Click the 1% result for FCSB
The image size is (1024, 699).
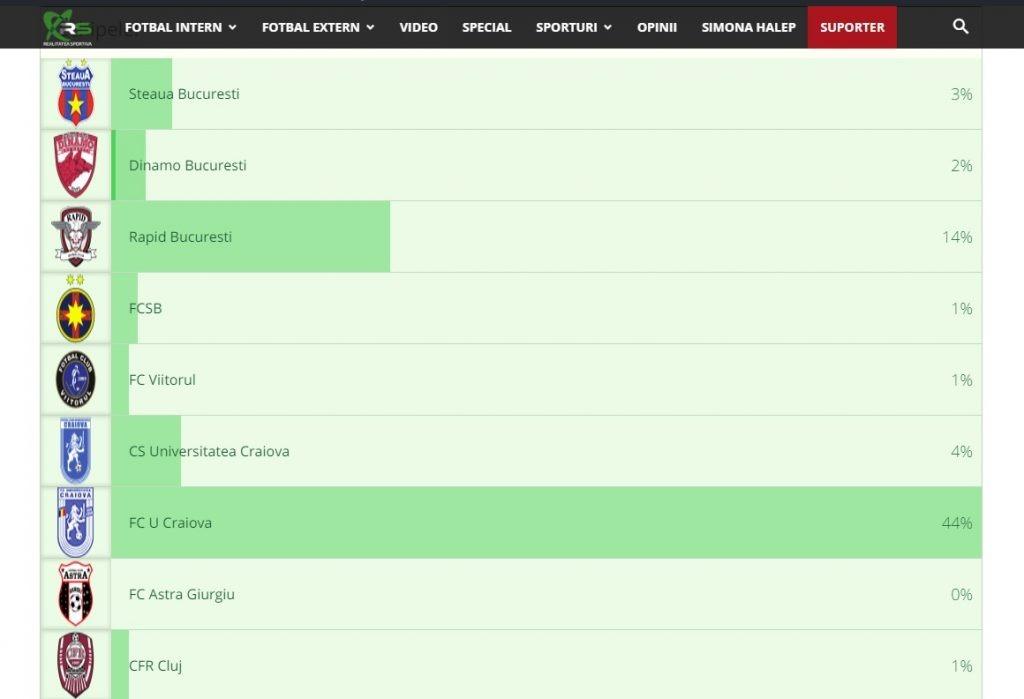click(x=961, y=308)
